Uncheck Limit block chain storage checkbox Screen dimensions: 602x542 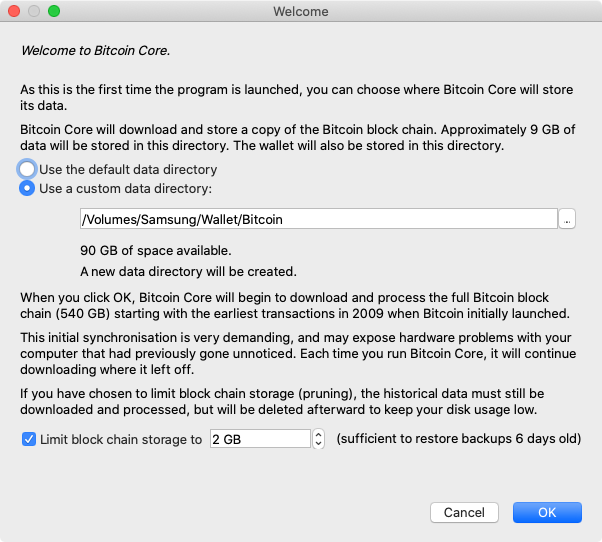click(x=29, y=439)
